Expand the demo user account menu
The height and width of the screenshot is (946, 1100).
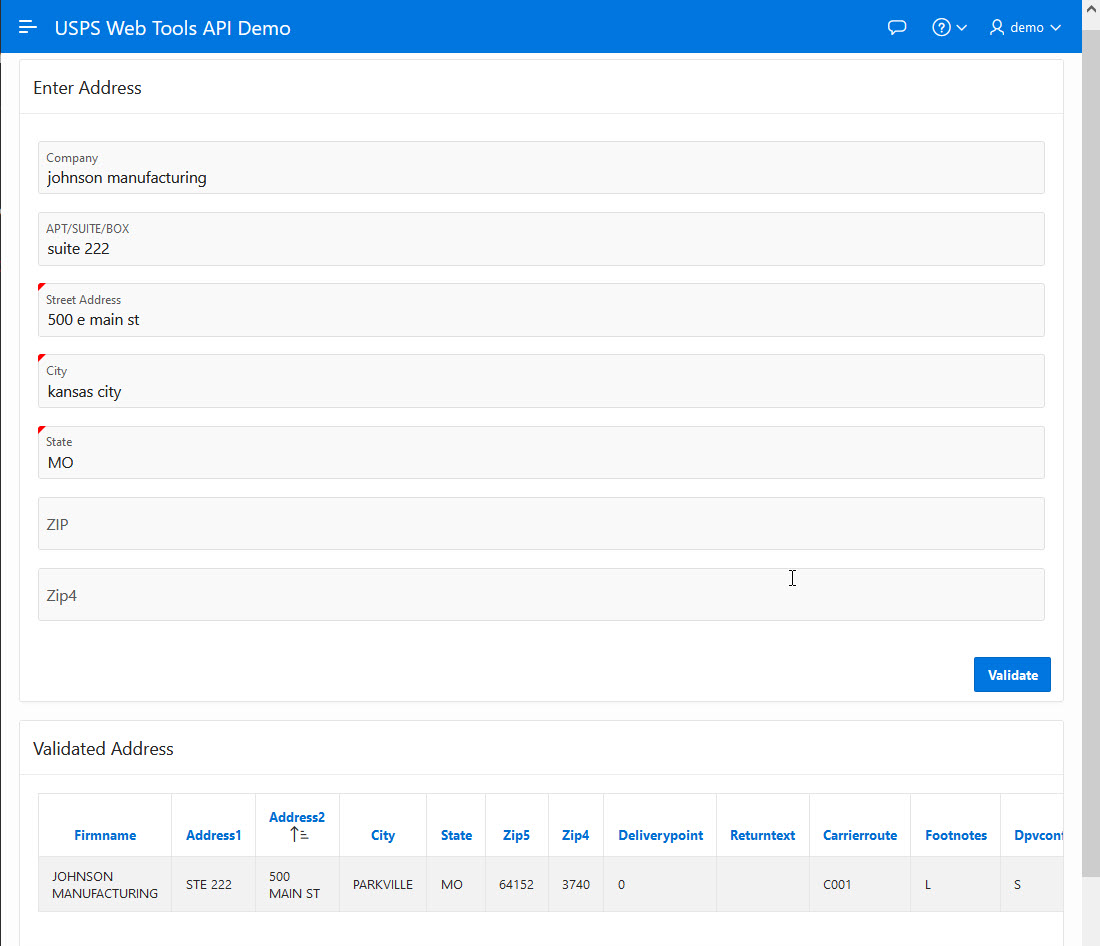pyautogui.click(x=1025, y=27)
